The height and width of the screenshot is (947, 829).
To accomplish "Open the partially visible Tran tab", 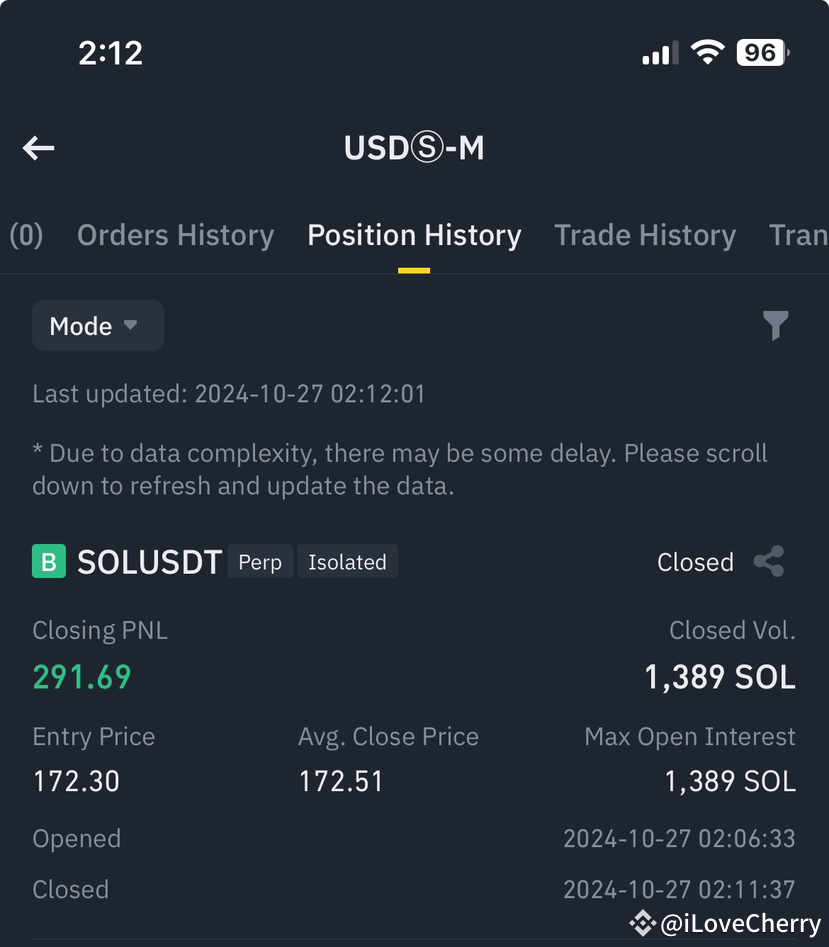I will (798, 235).
